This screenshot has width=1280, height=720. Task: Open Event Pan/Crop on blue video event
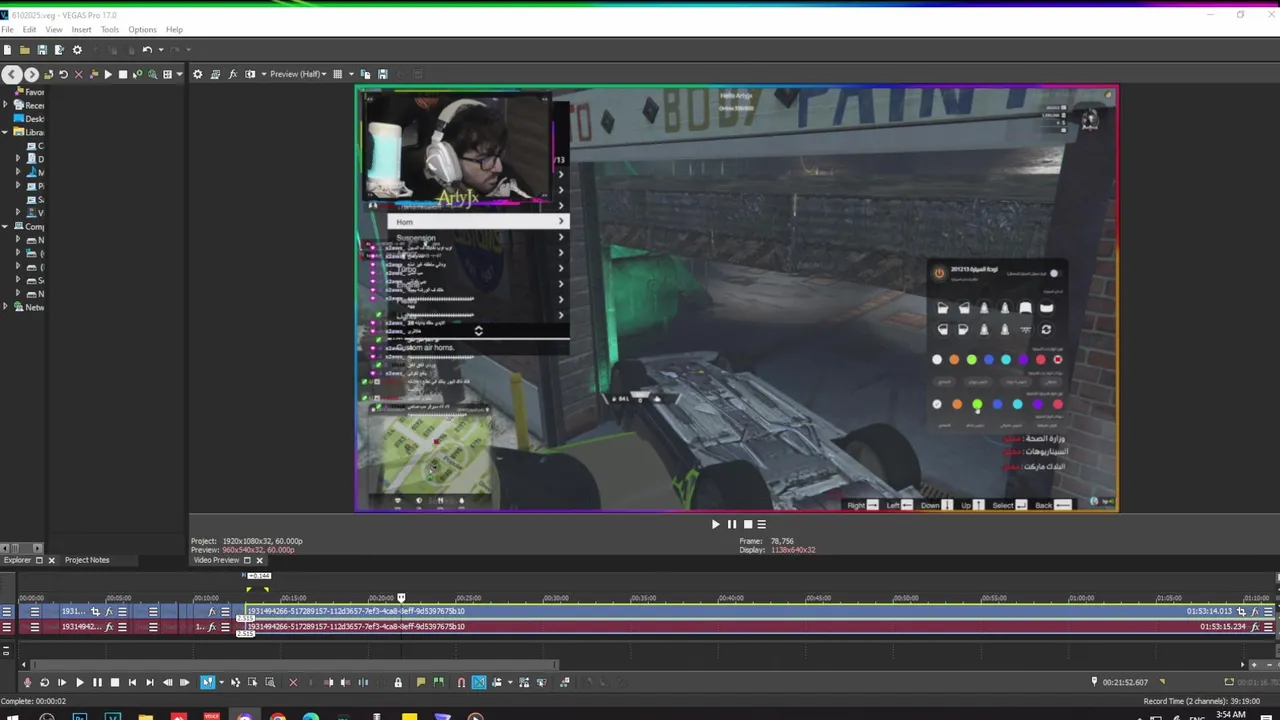[x=1242, y=611]
